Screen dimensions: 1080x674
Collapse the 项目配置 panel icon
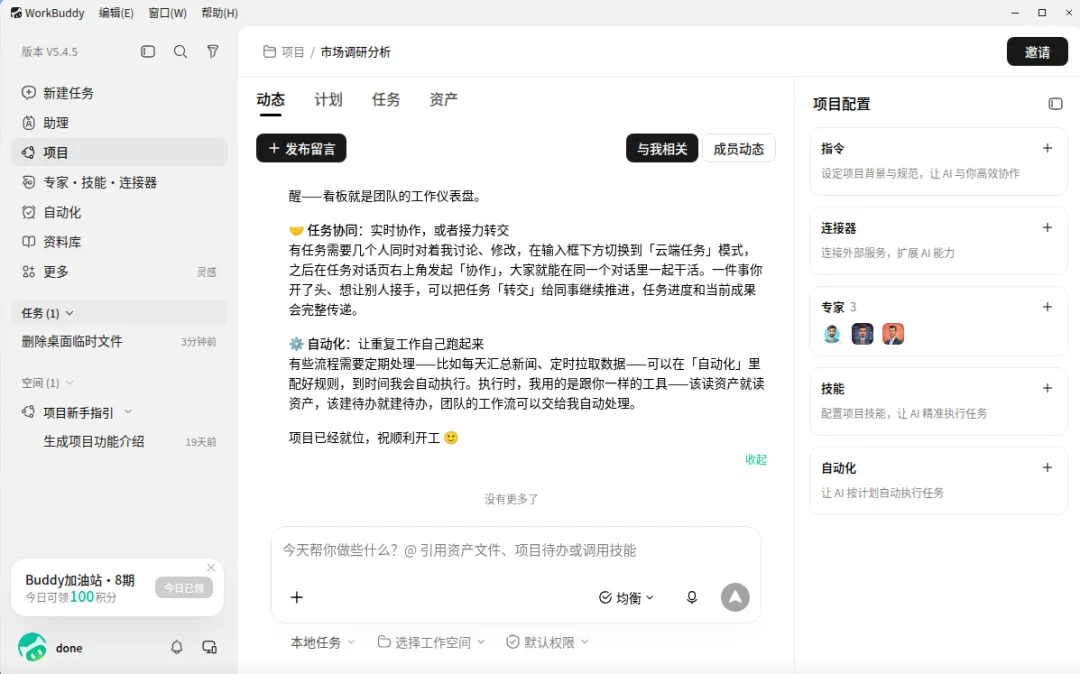tap(1055, 104)
